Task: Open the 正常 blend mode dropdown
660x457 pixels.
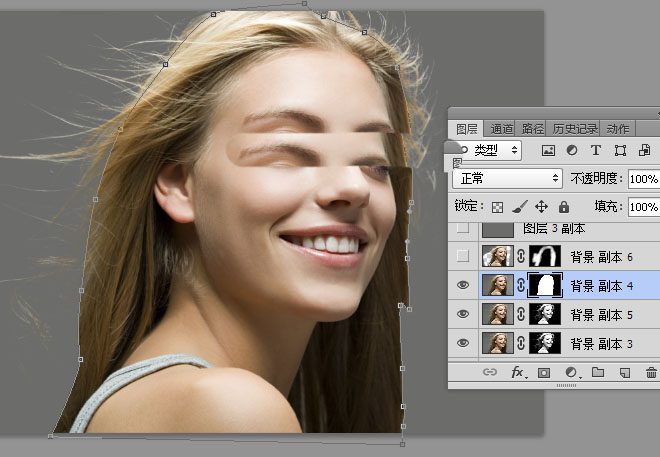Action: (507, 178)
